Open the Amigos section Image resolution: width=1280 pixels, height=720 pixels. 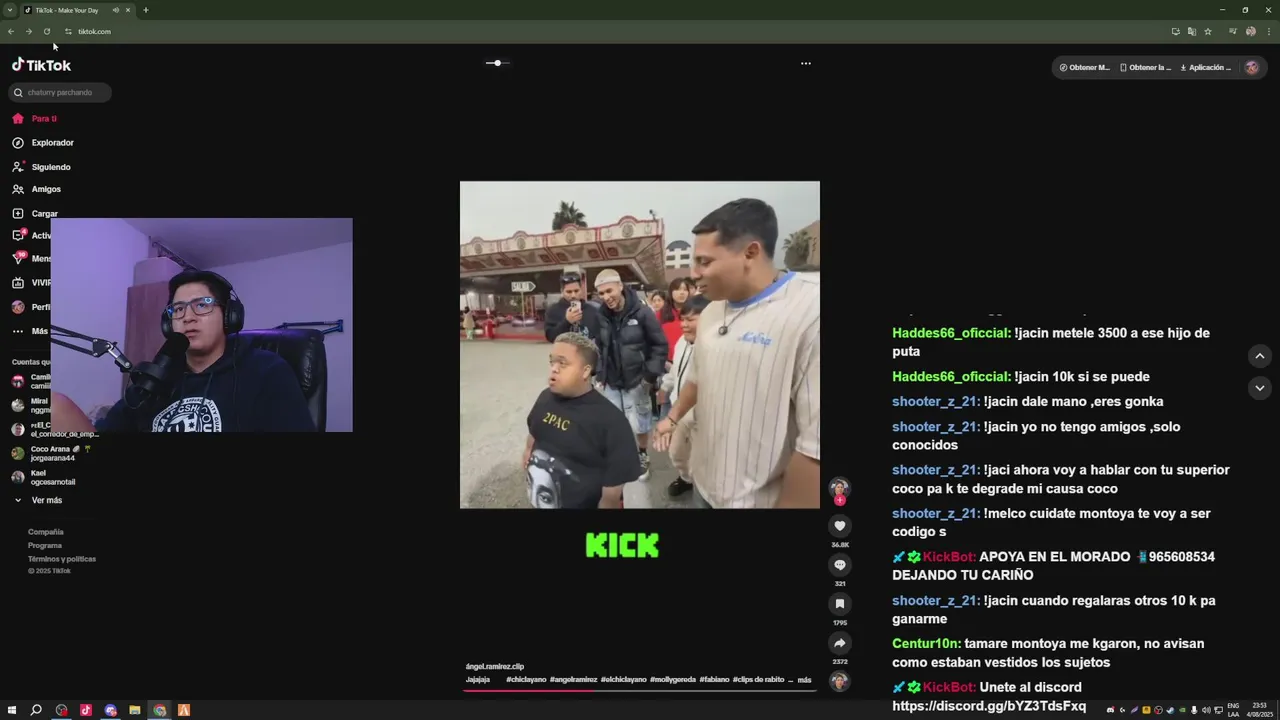click(x=36, y=189)
